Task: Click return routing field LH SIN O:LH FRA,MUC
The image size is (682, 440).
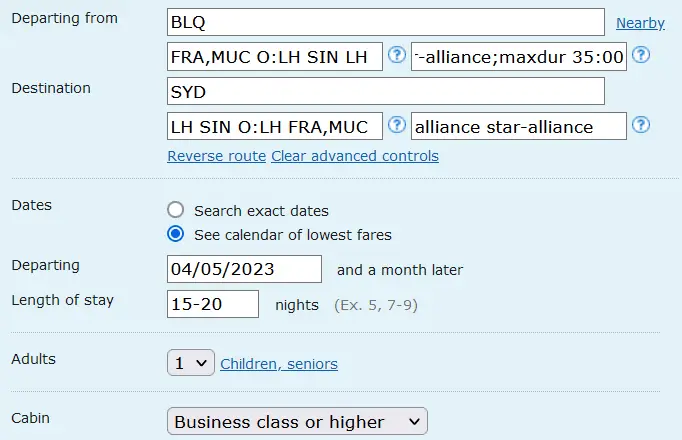Action: (x=275, y=126)
